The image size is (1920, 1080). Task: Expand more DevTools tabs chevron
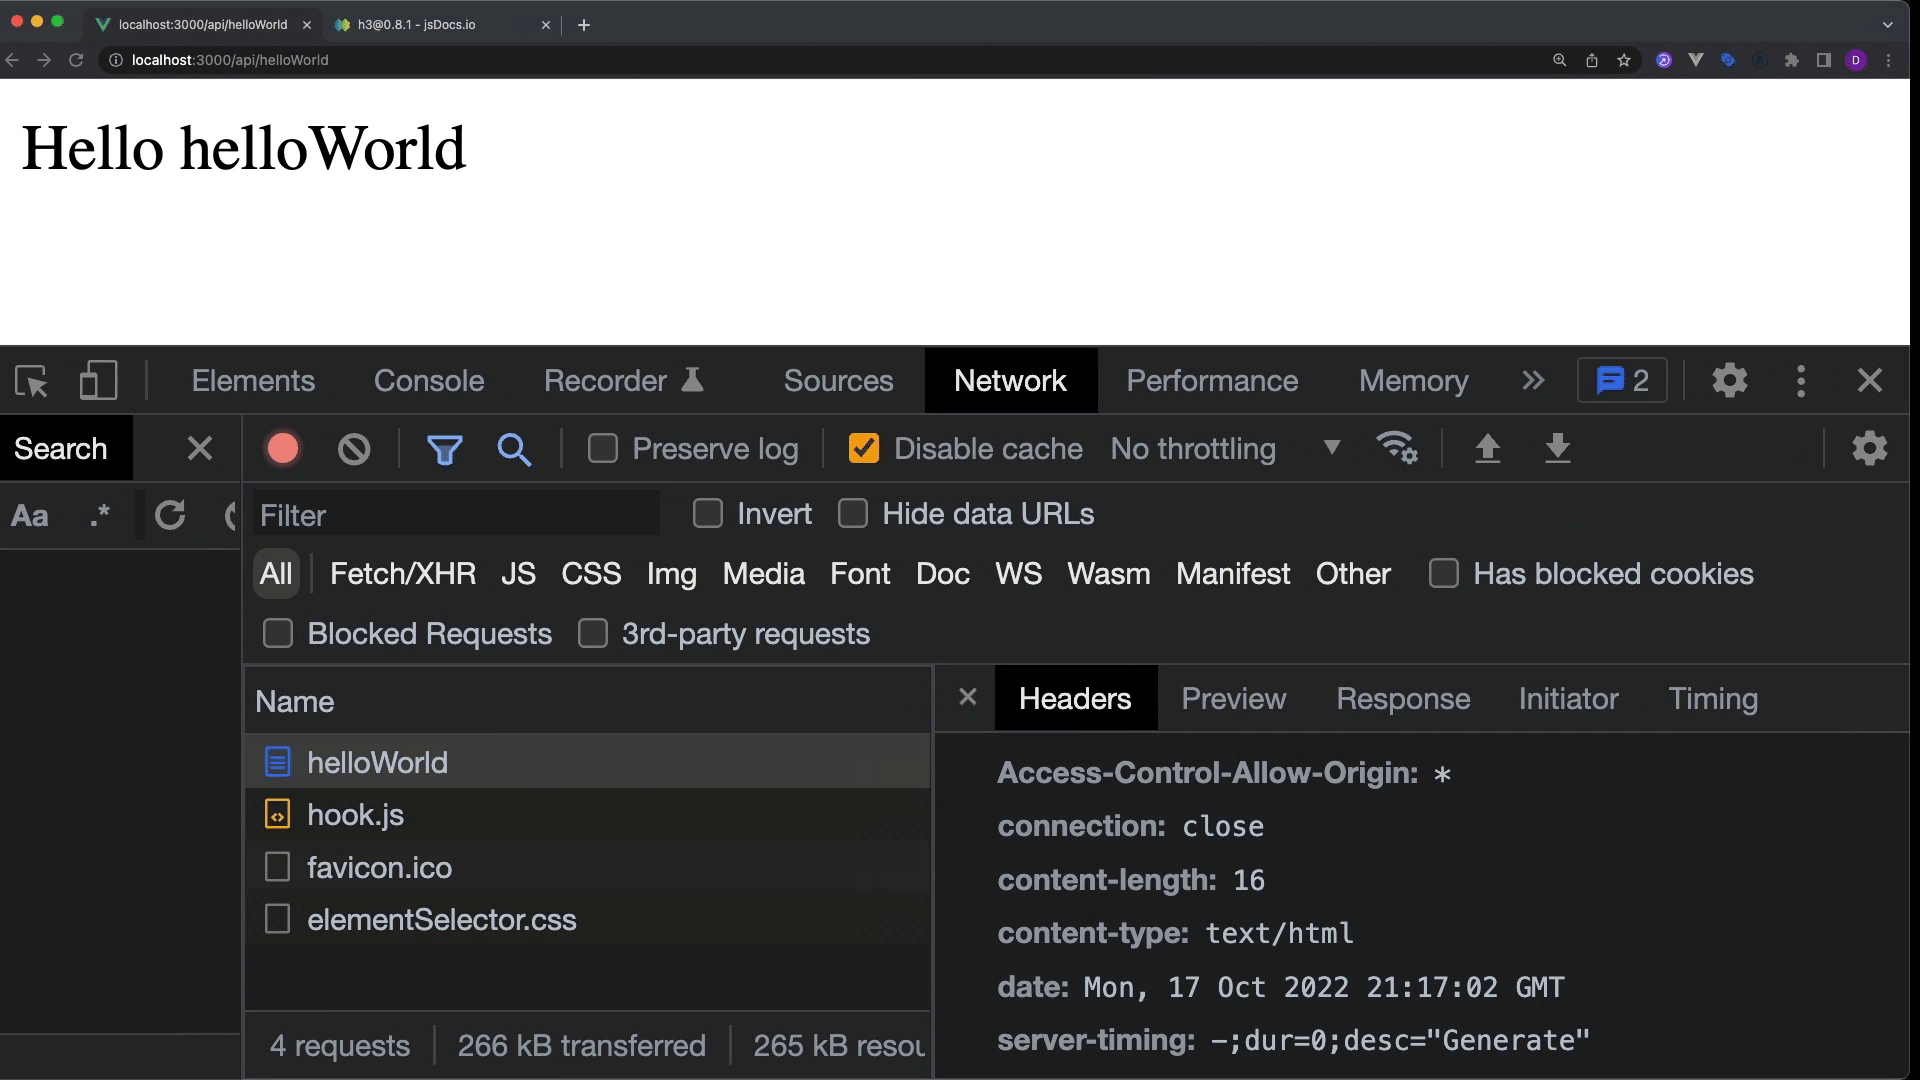coord(1533,381)
